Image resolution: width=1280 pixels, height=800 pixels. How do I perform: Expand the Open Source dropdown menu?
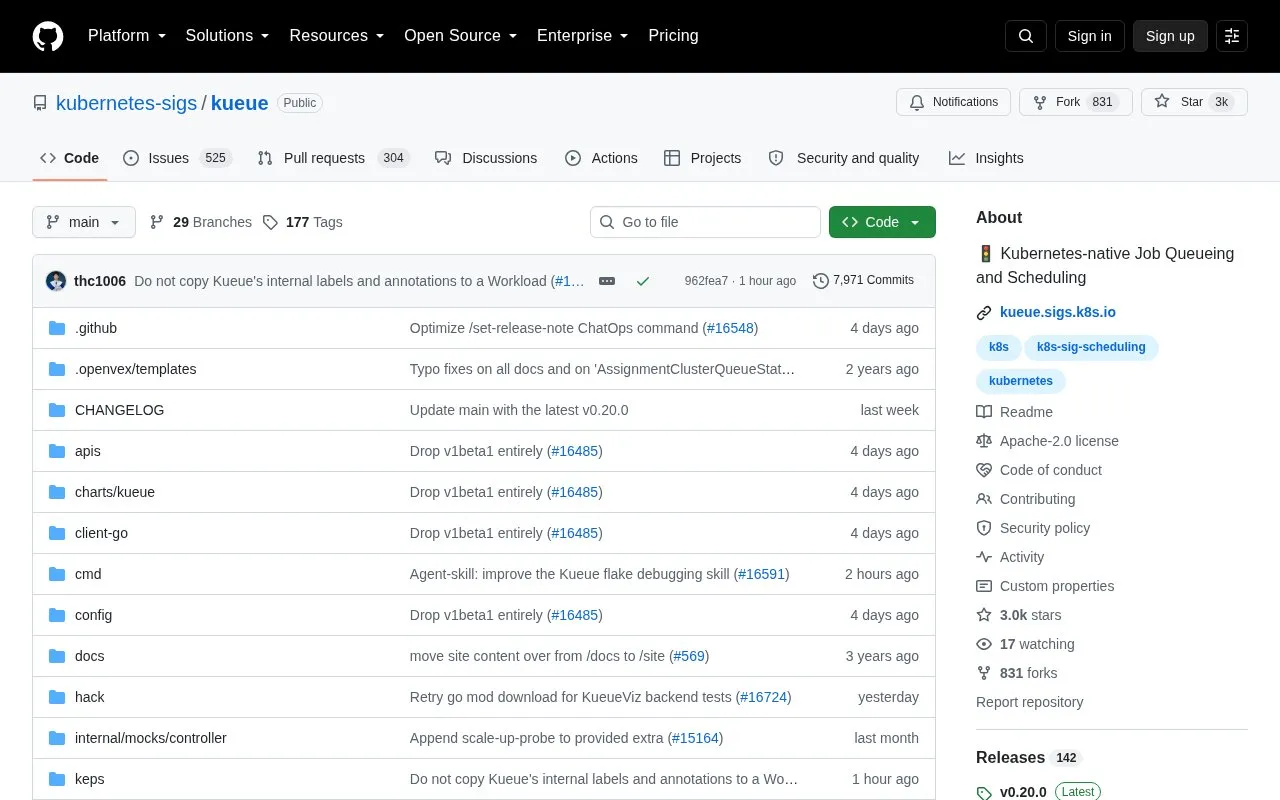coord(461,36)
